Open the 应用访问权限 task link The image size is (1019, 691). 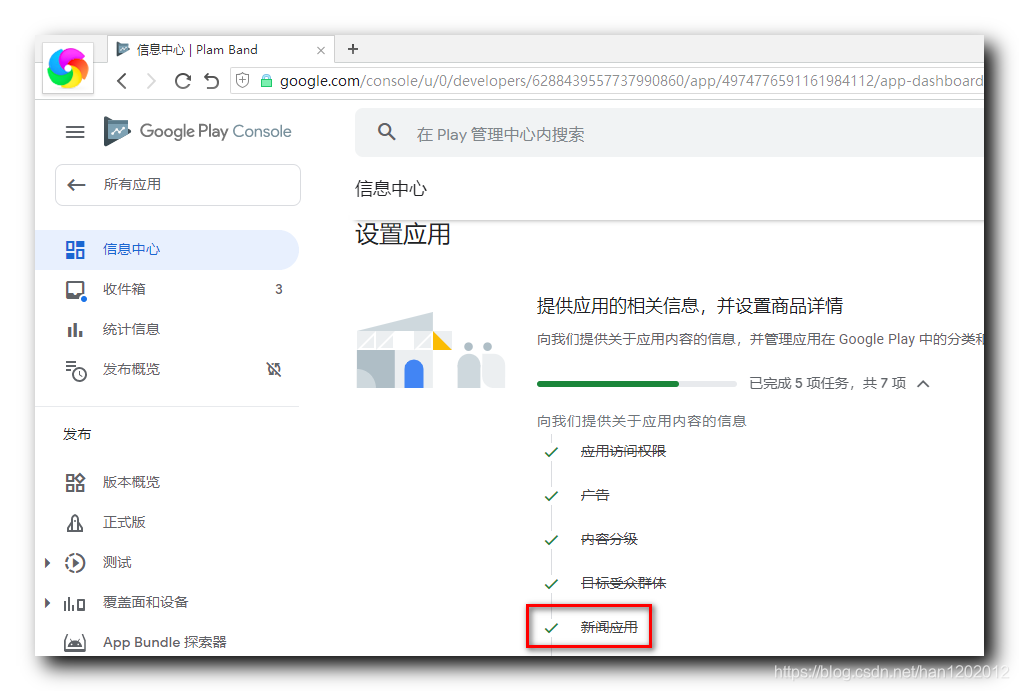(623, 451)
